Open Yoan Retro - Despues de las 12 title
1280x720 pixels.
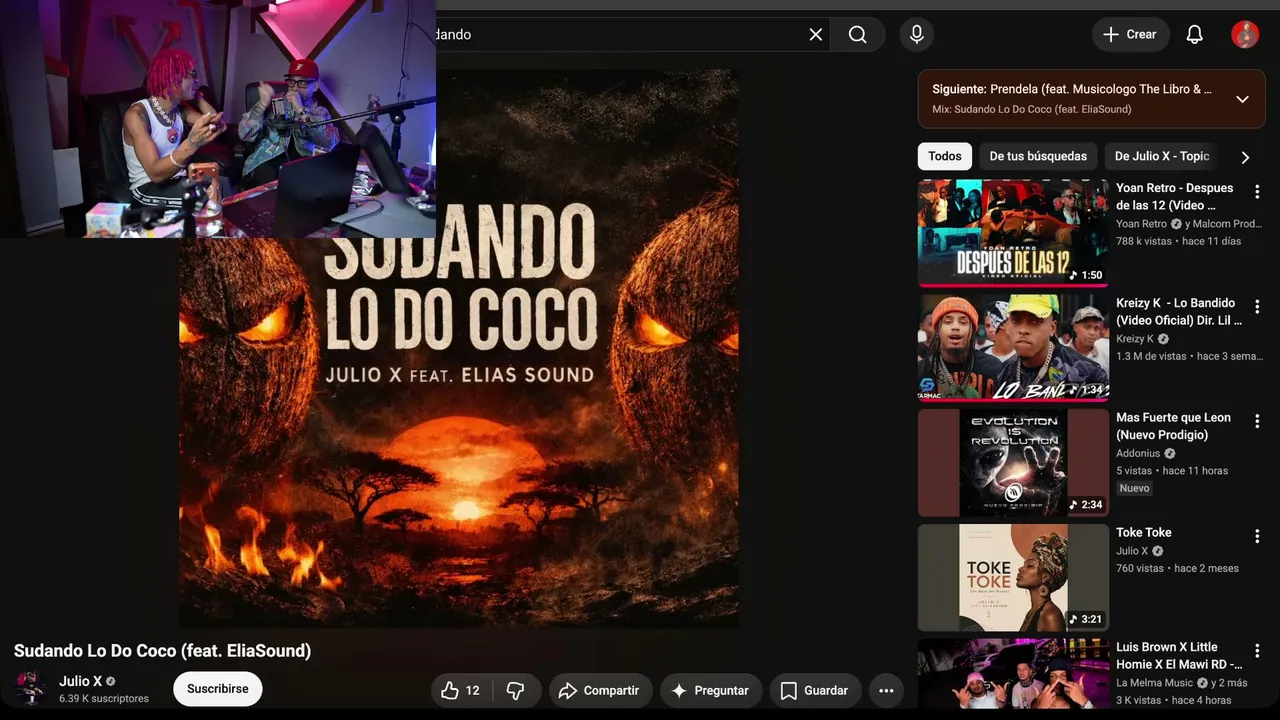pos(1175,196)
